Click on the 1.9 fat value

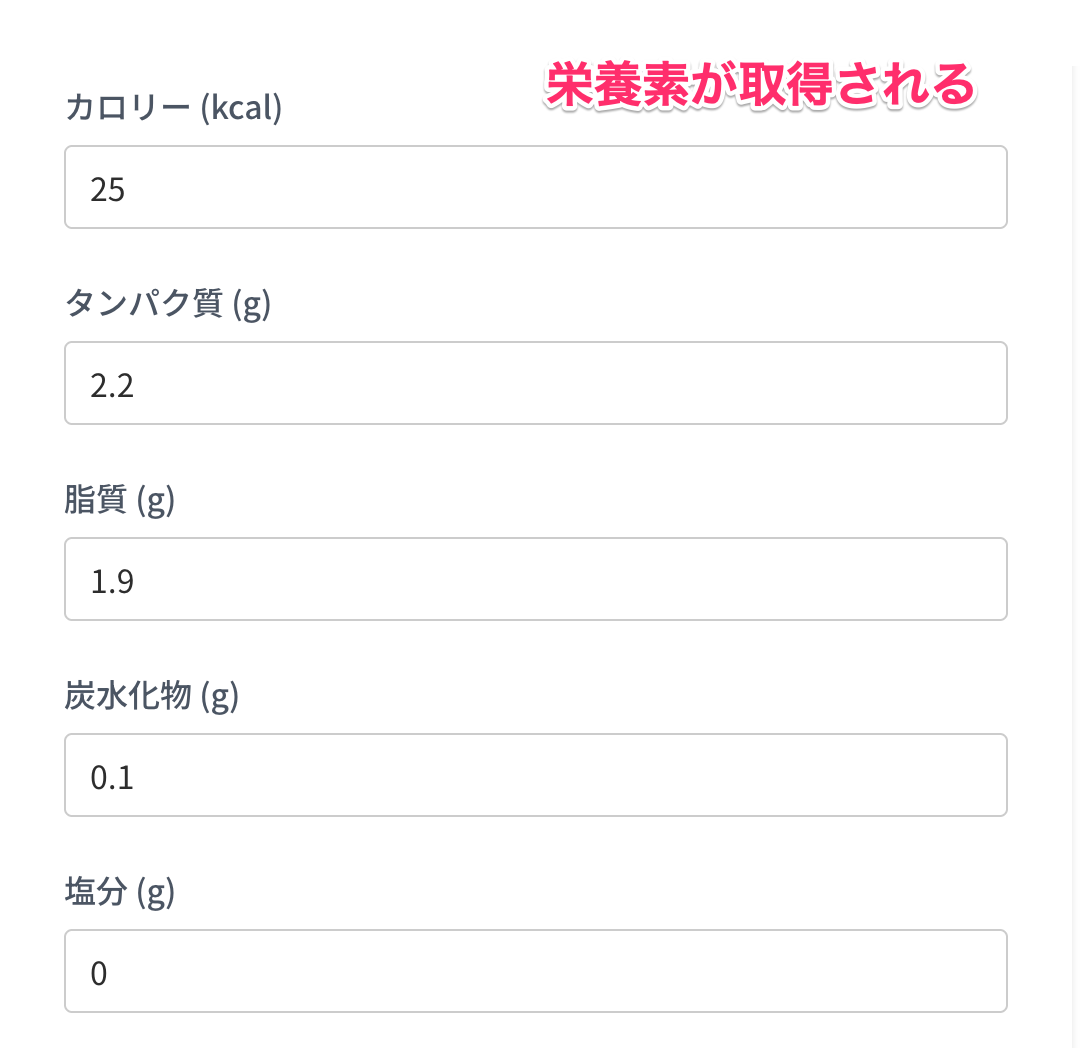(112, 582)
